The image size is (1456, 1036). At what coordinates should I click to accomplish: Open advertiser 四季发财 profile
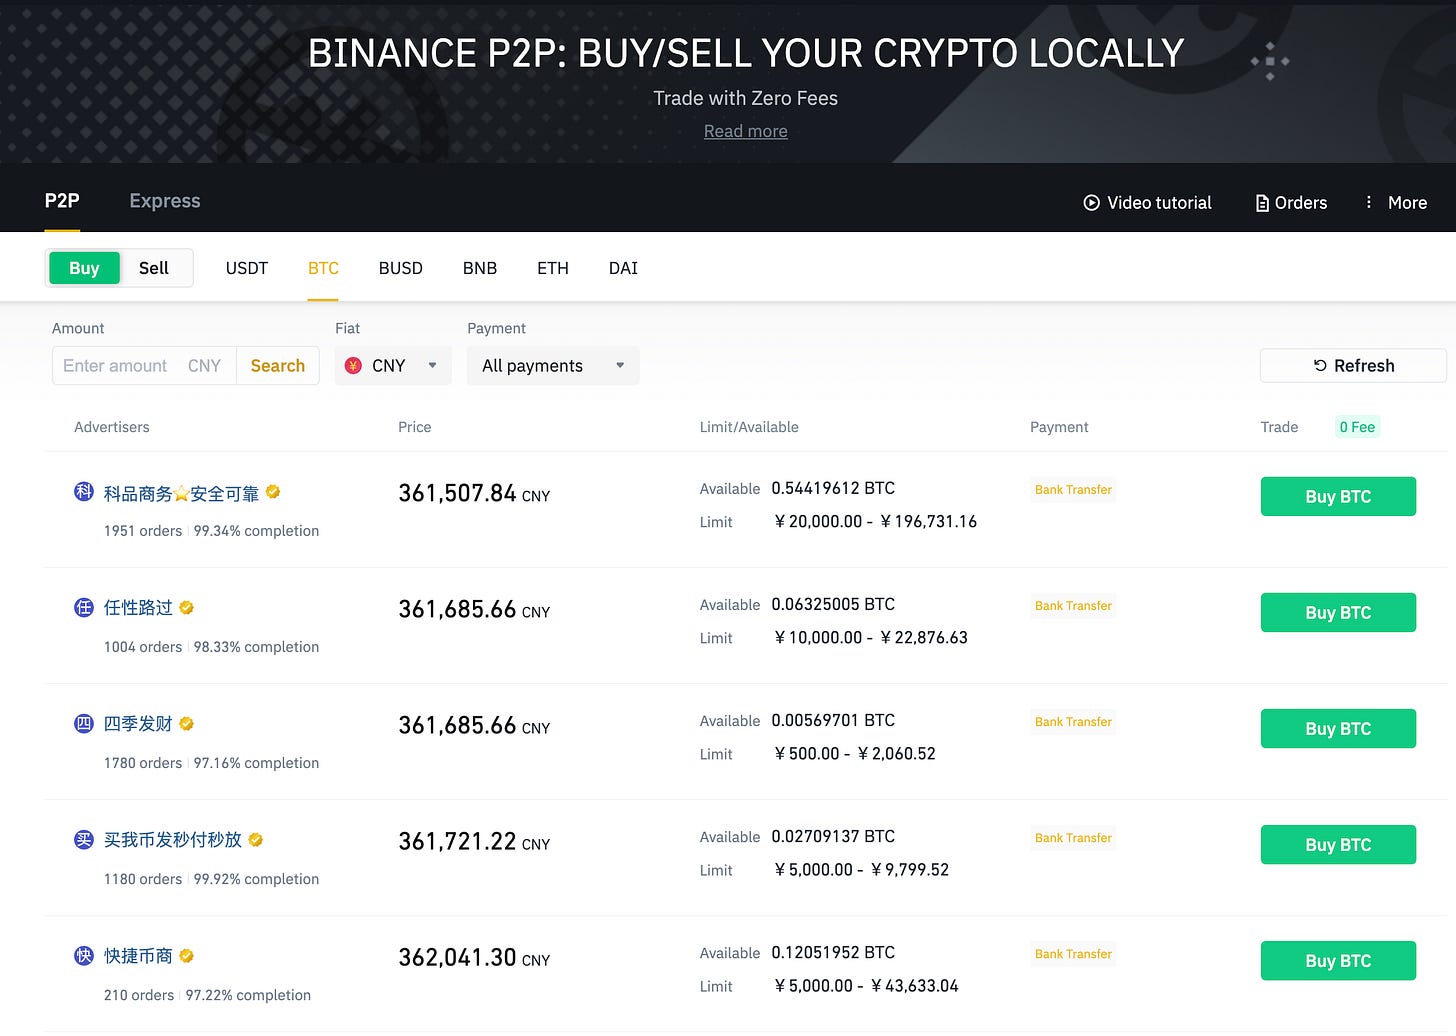[138, 724]
